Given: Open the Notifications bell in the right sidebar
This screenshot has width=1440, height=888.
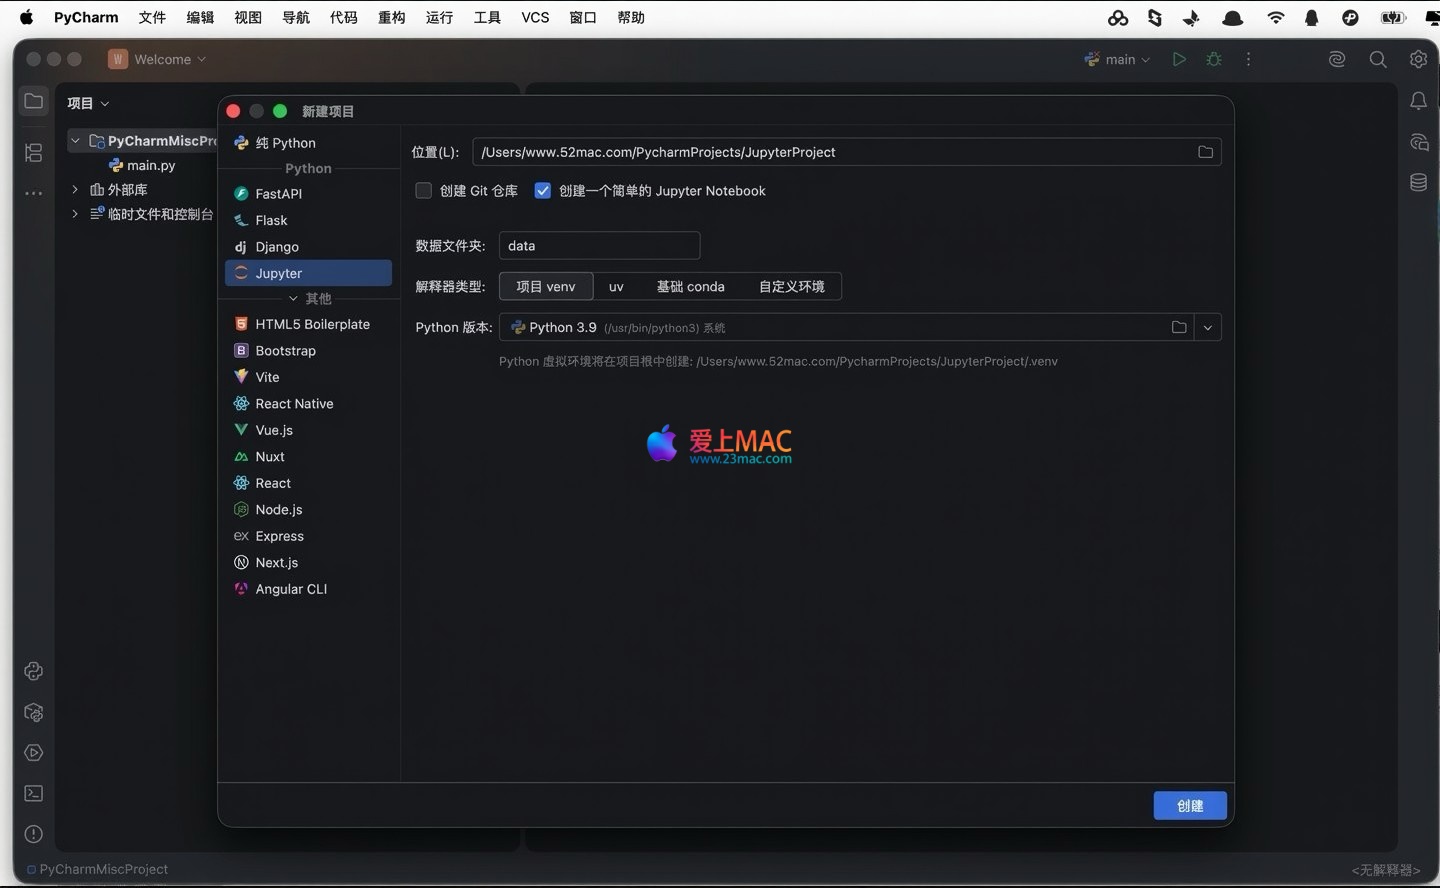Looking at the screenshot, I should 1418,101.
